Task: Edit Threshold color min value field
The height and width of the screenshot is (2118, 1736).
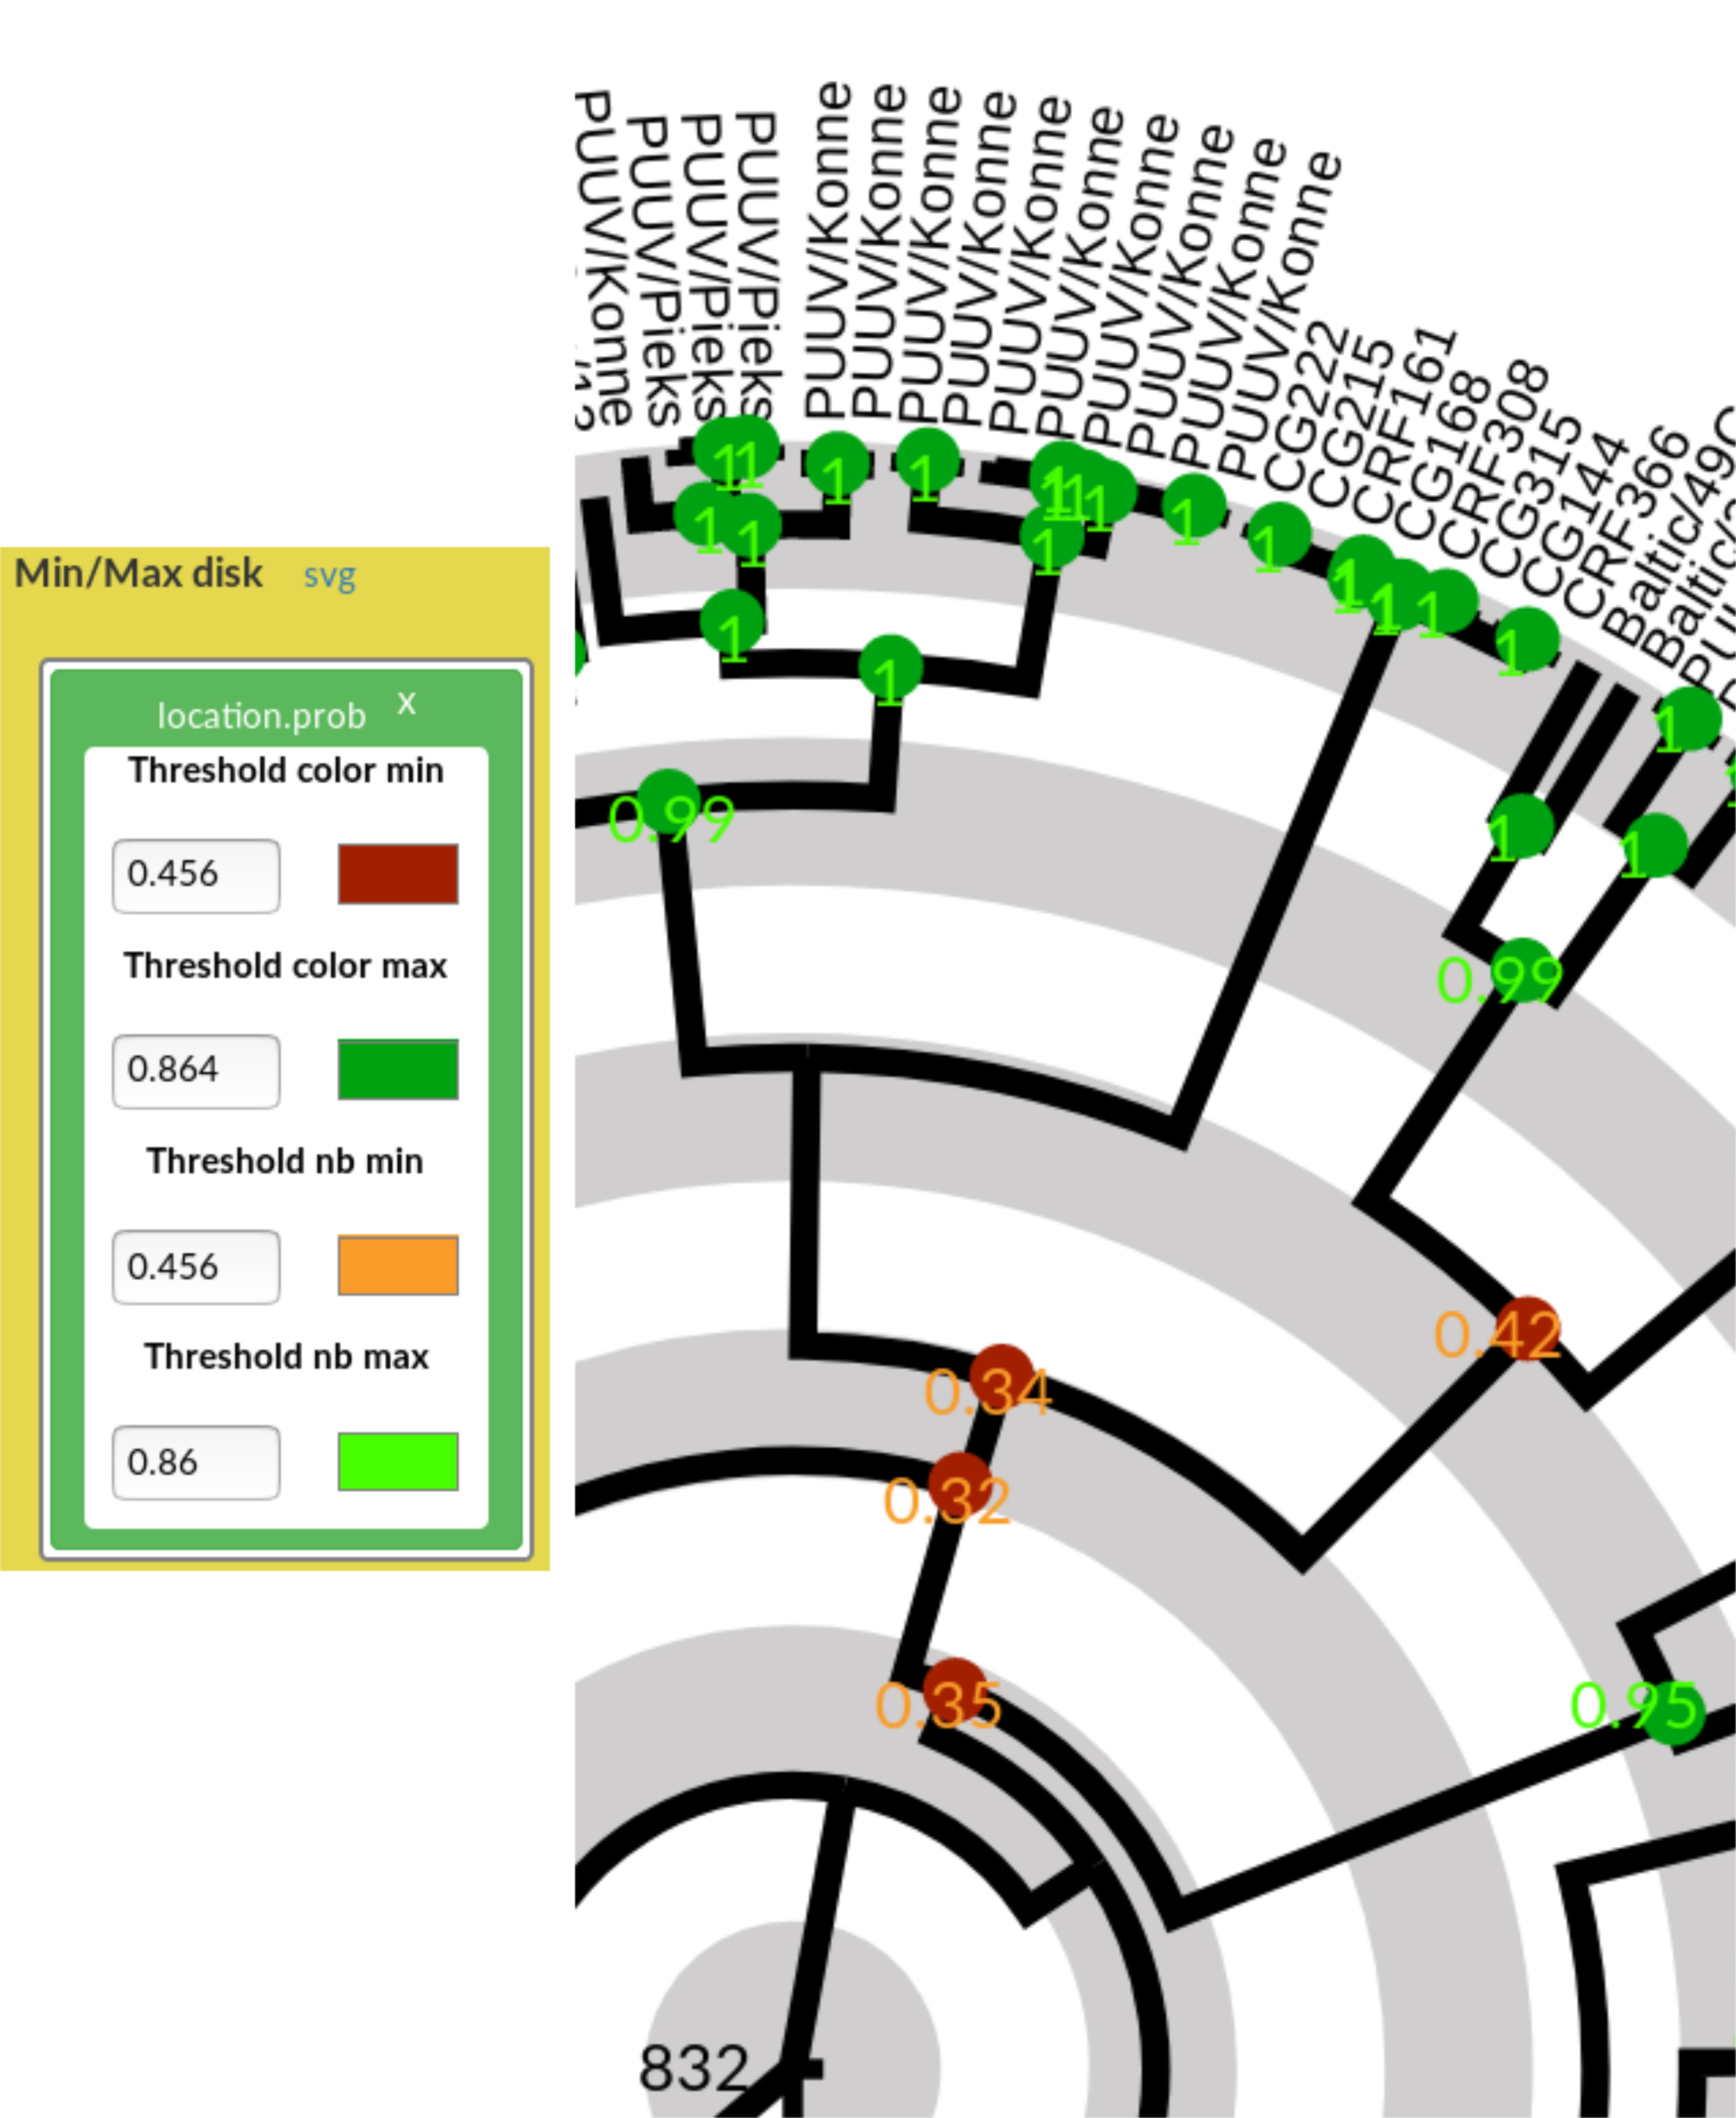Action: [196, 875]
